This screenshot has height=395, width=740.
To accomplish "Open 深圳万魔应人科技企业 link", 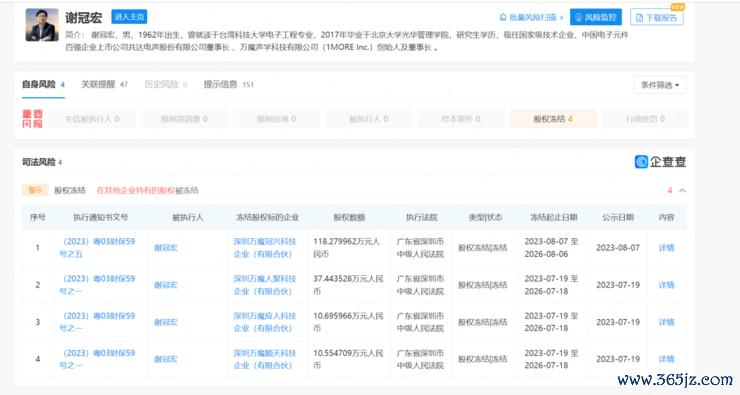I will 265,322.
